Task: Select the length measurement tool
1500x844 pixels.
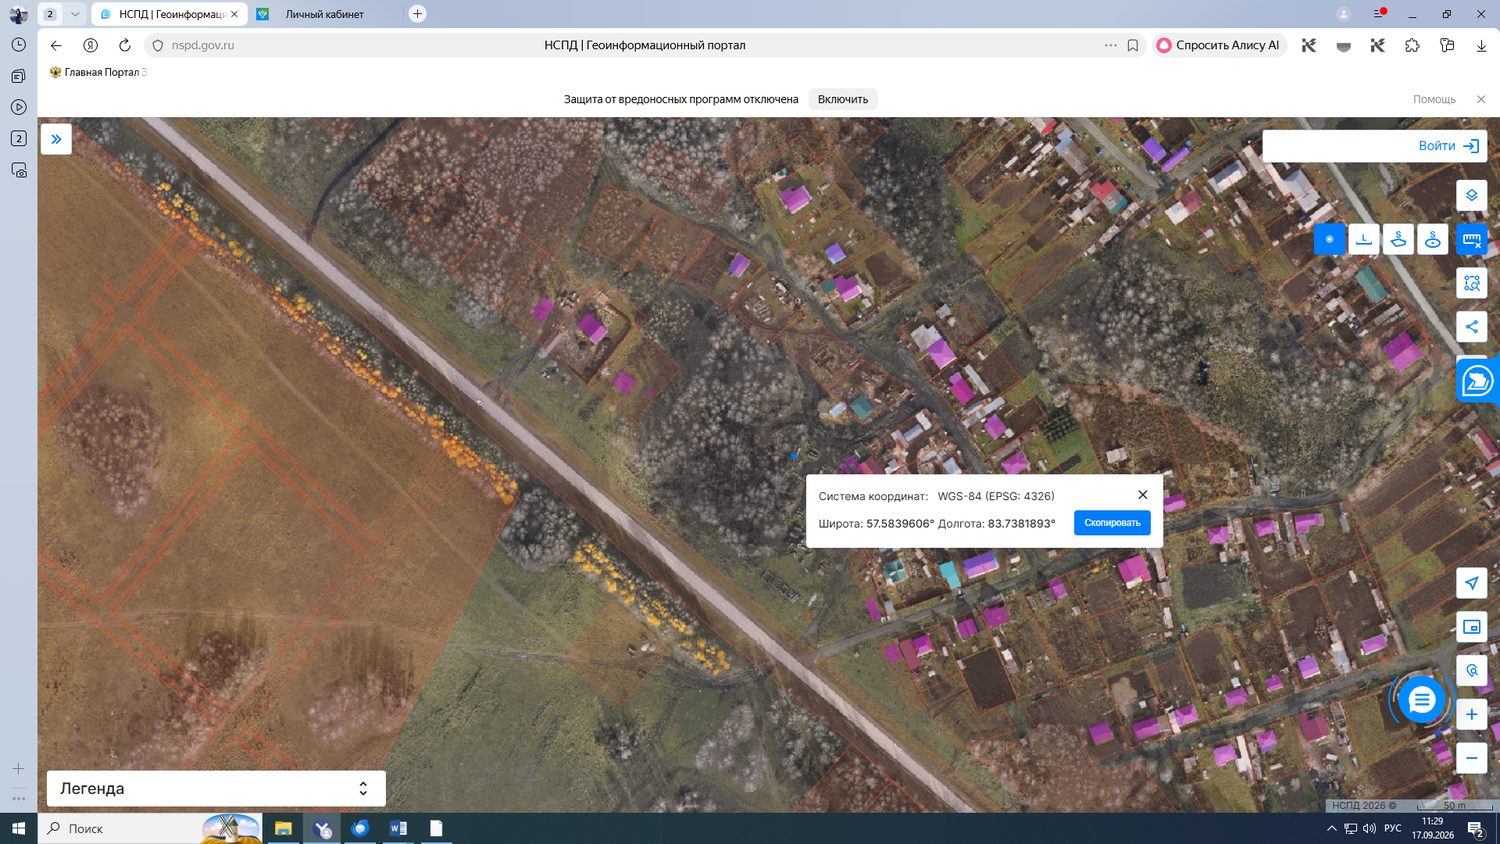Action: pos(1364,239)
